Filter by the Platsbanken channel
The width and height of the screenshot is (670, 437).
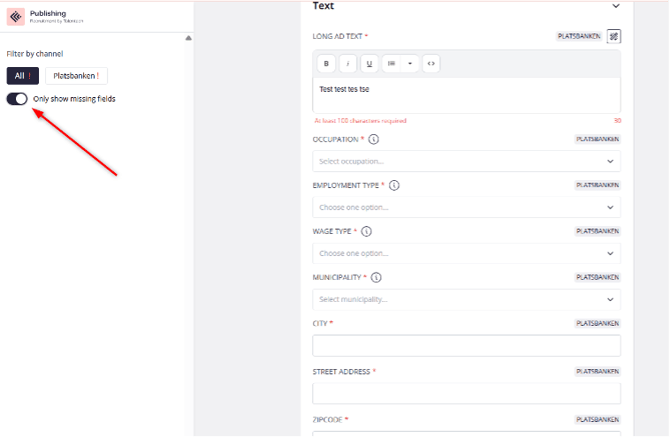[76, 75]
